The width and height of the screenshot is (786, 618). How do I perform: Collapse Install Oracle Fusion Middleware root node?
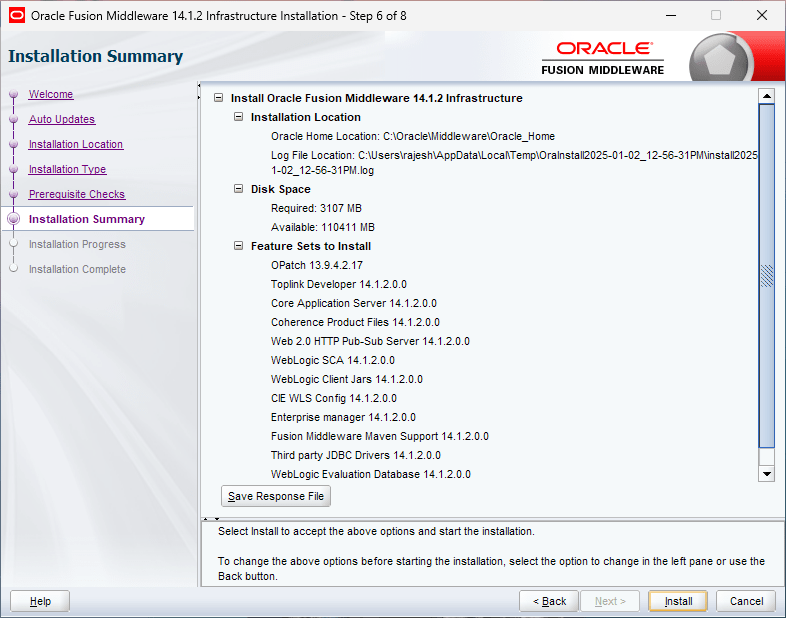[x=219, y=98]
